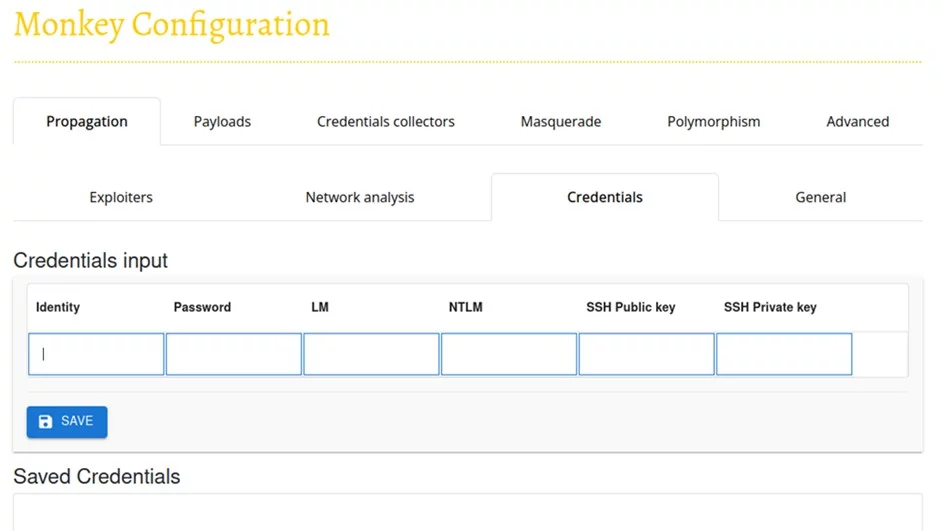Select the Network analysis sub-tab
The image size is (940, 531).
coord(359,198)
